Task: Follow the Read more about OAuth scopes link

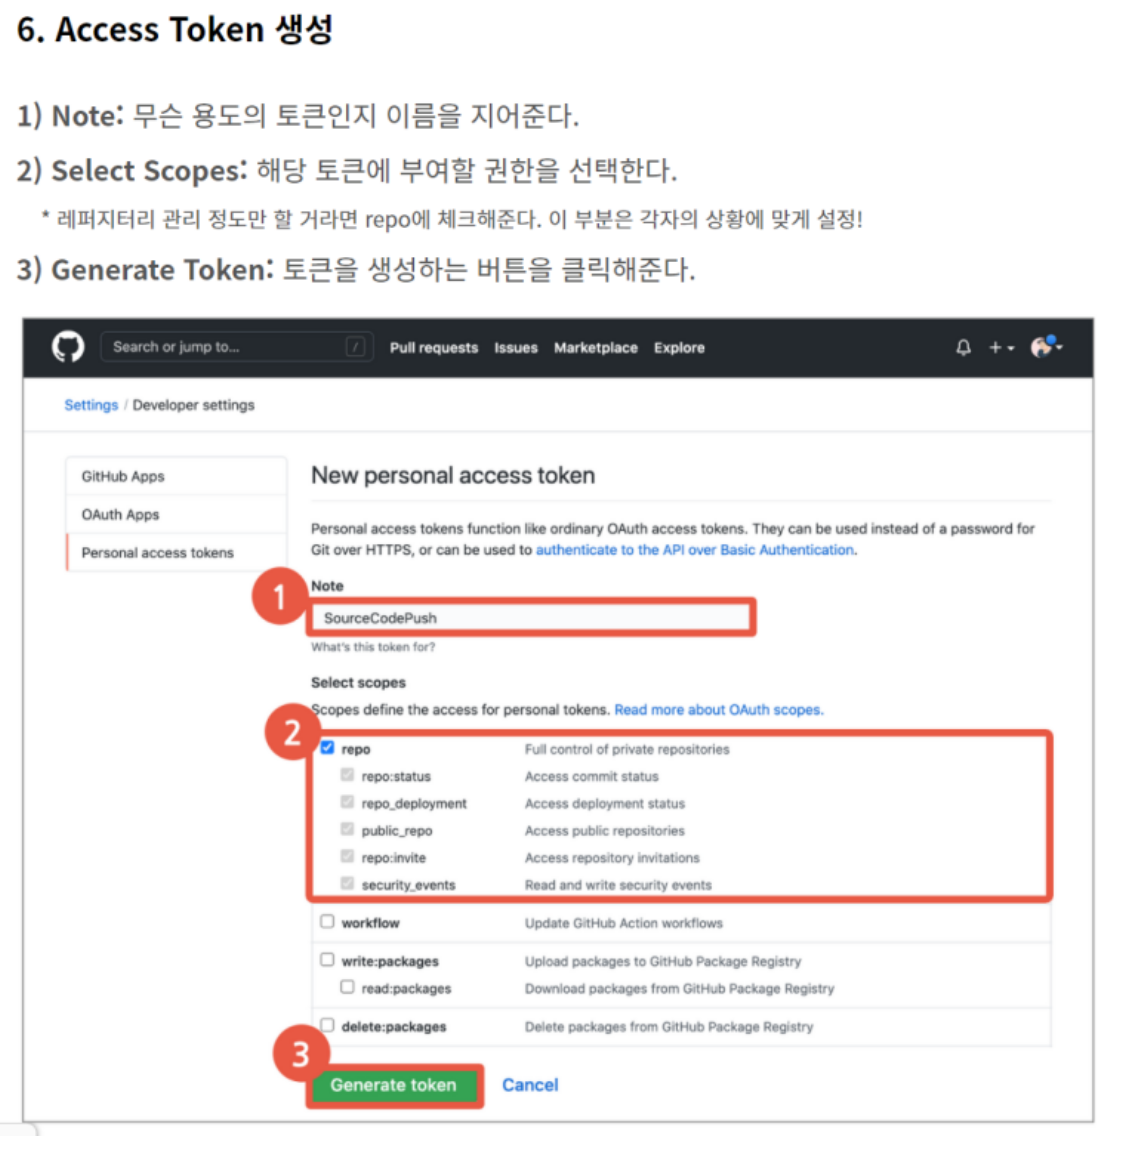Action: [x=718, y=709]
